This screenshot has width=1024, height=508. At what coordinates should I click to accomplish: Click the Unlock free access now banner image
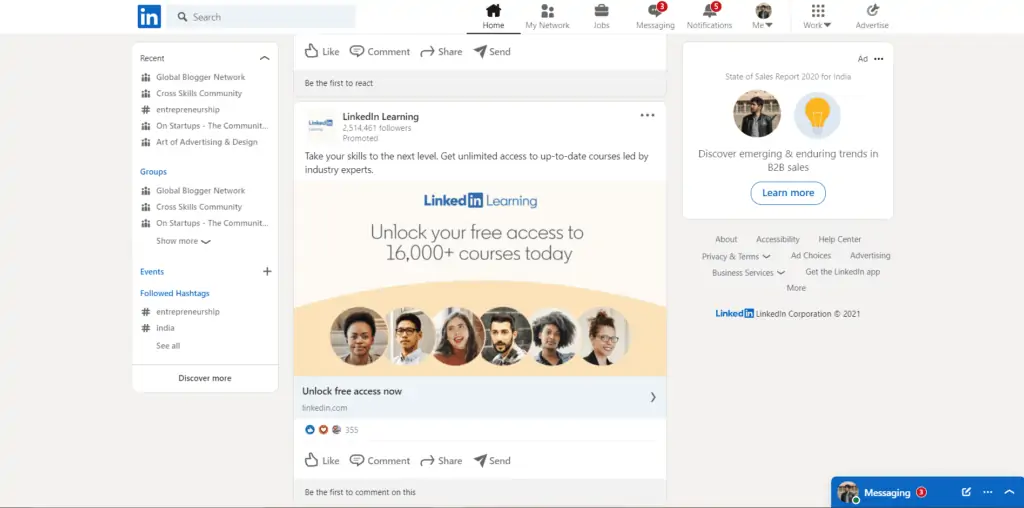pyautogui.click(x=479, y=278)
